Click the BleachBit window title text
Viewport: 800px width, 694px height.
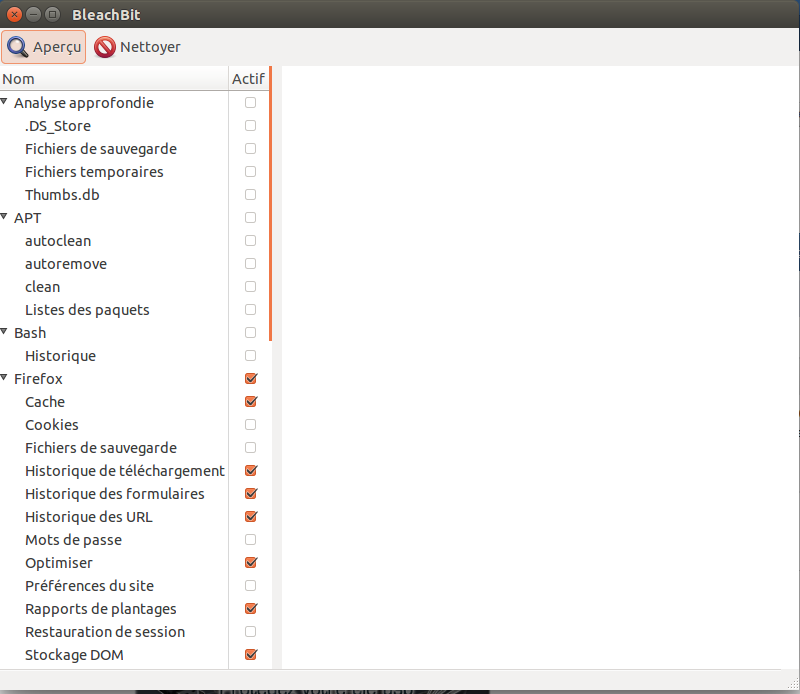tap(106, 14)
